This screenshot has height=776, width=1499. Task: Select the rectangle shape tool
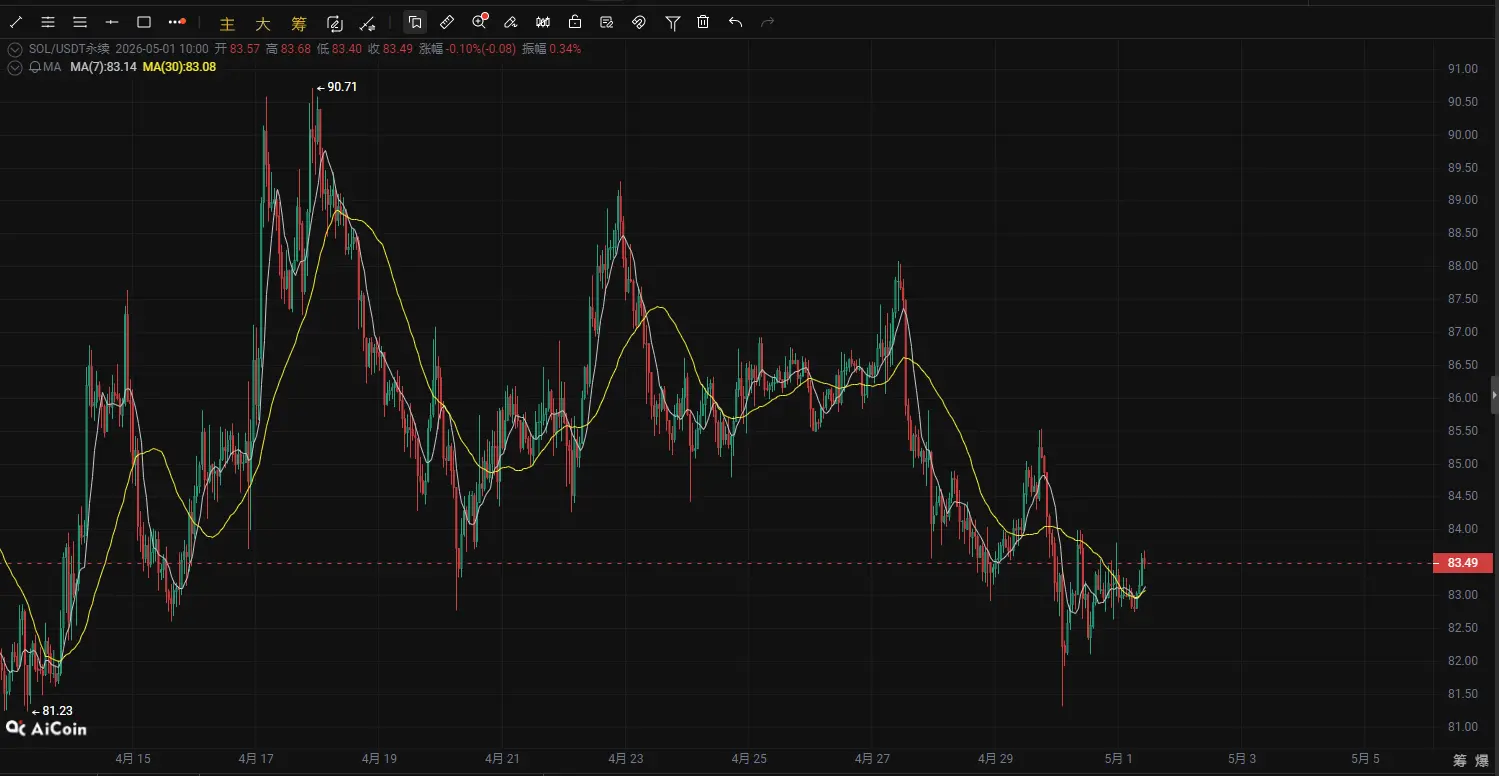click(144, 22)
